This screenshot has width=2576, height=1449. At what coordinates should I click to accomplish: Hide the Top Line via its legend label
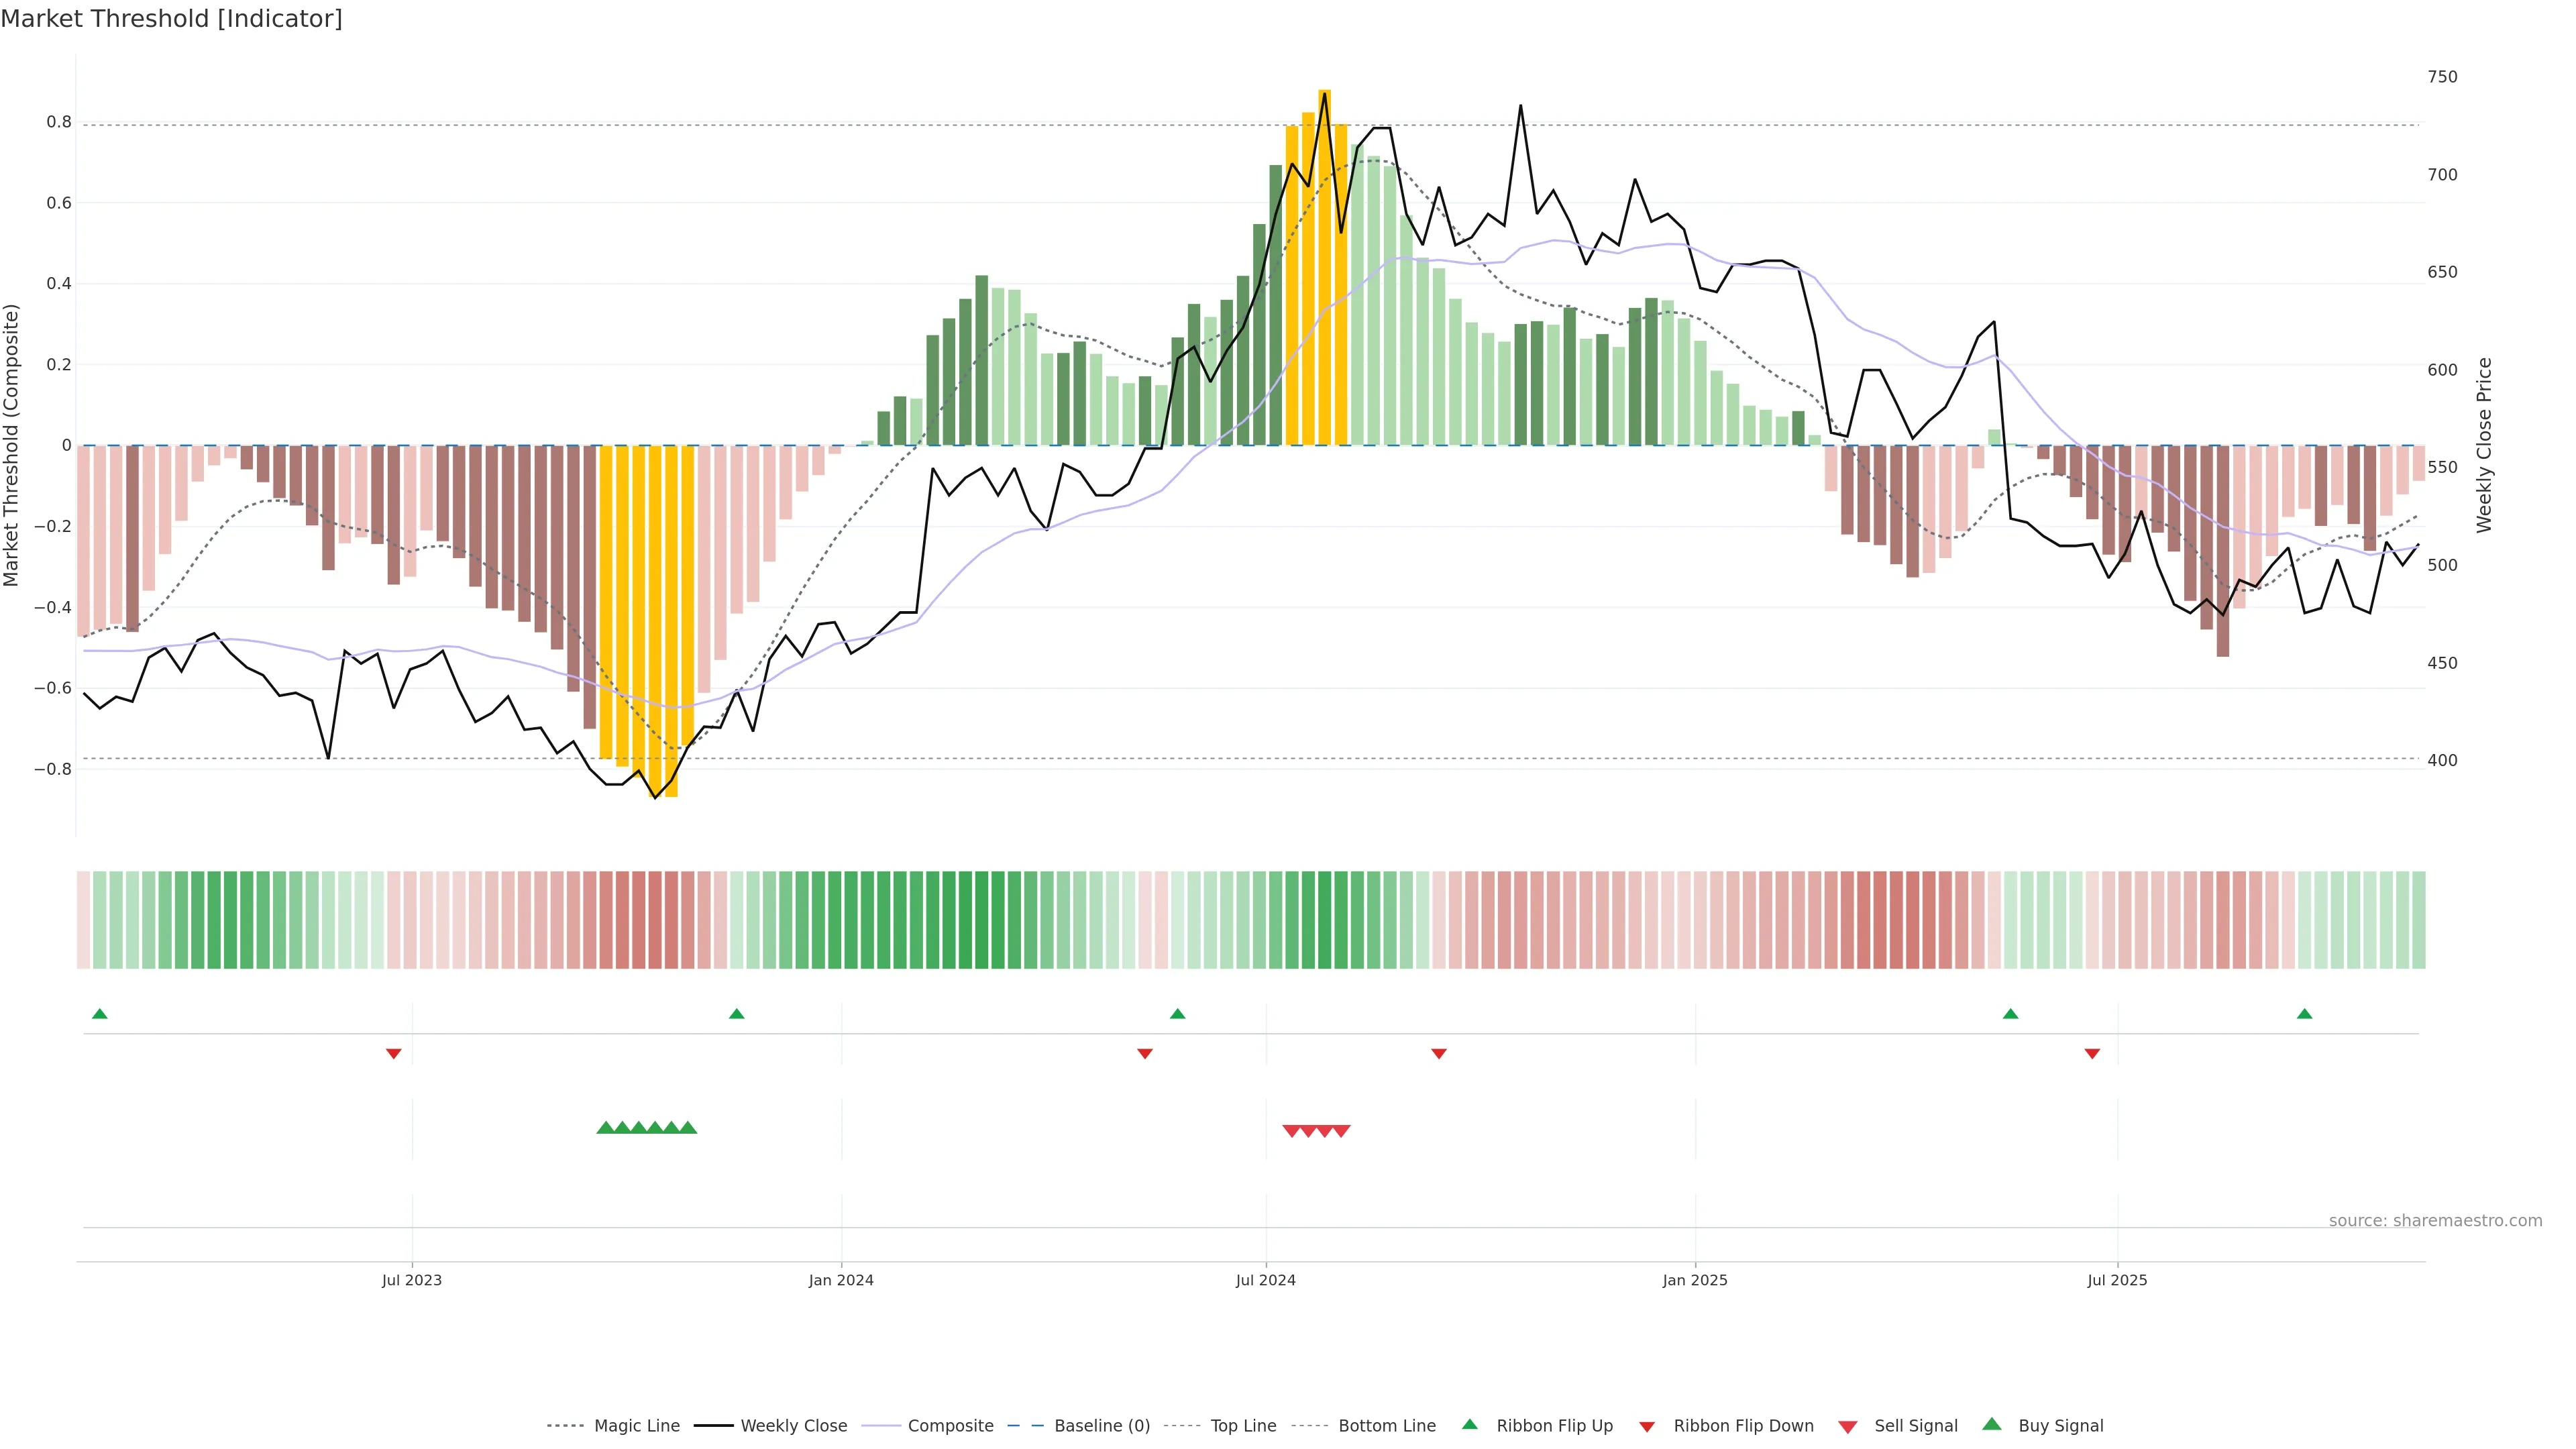click(x=1243, y=1426)
